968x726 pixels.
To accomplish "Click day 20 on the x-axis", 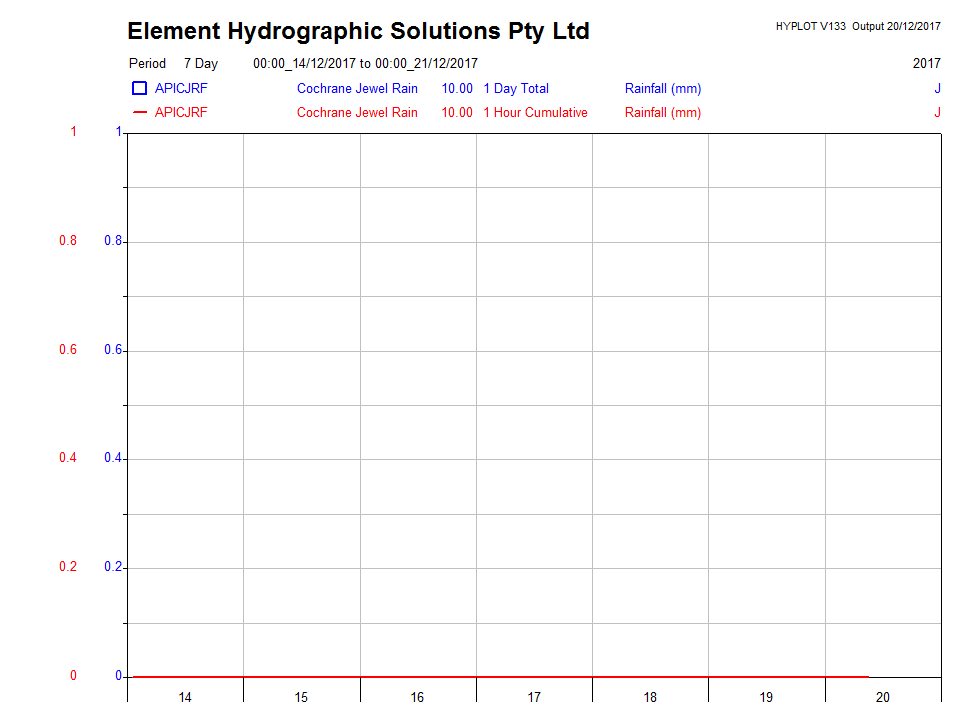I will pyautogui.click(x=882, y=697).
